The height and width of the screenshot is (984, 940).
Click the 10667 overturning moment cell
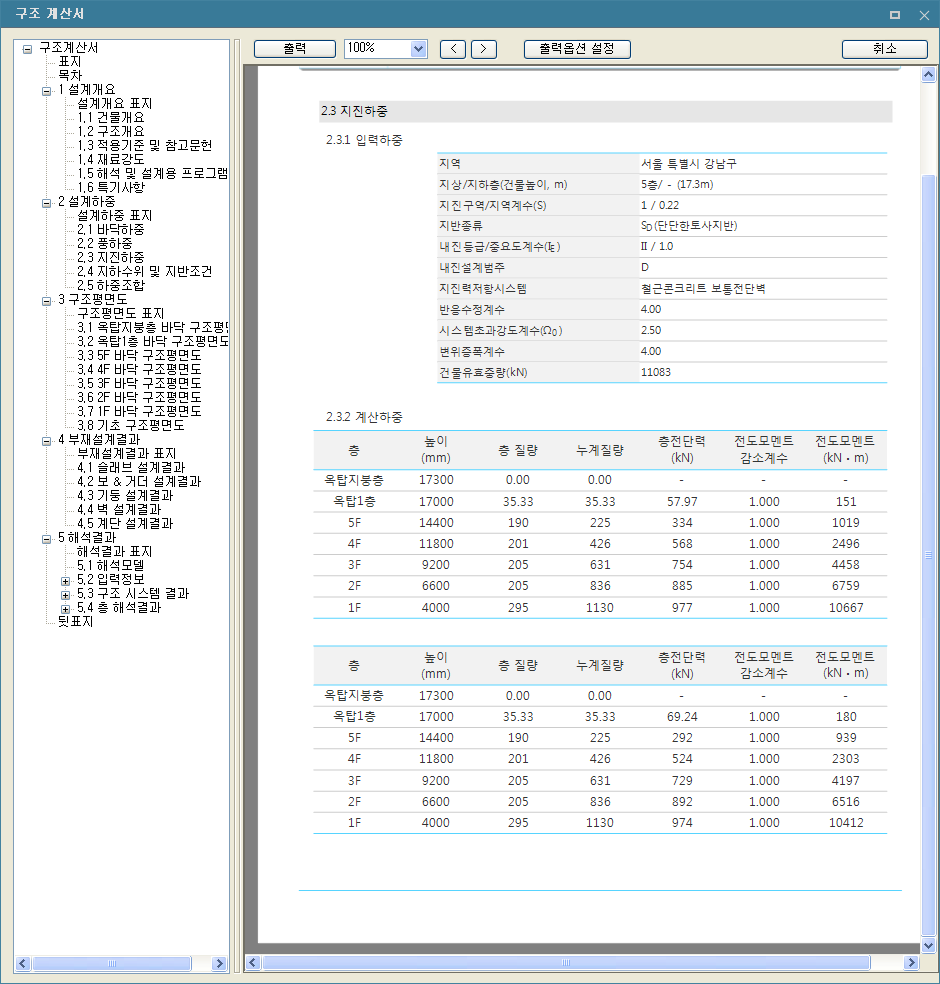tap(846, 607)
